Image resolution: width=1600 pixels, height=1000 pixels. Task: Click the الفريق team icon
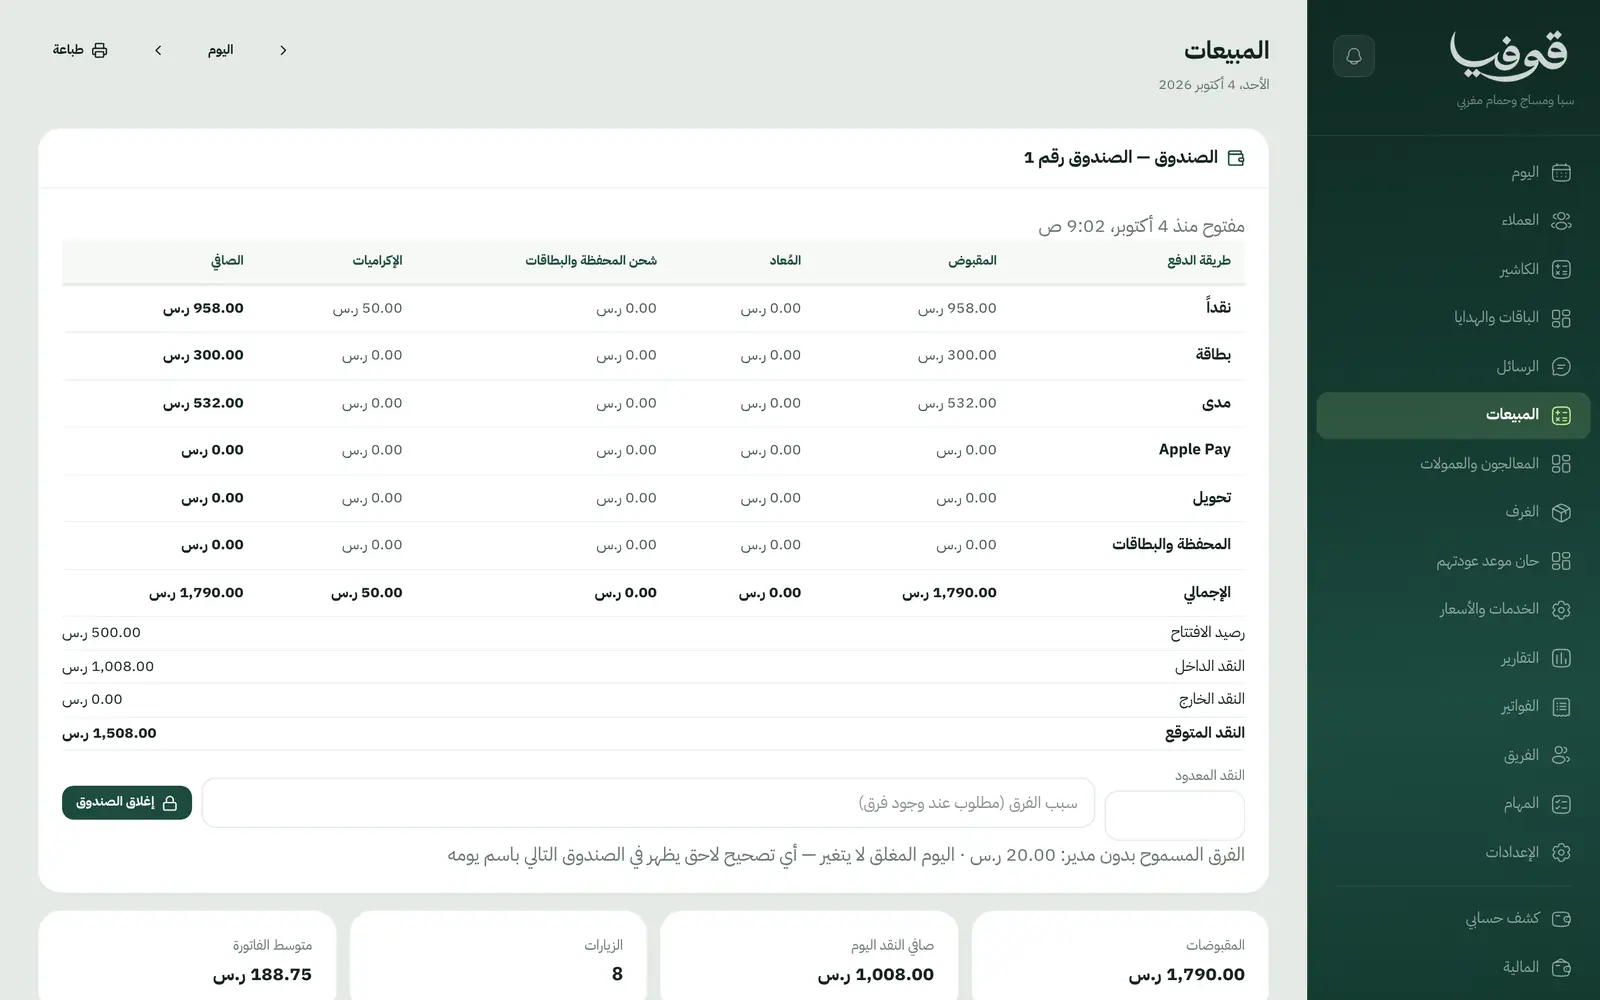[1561, 755]
